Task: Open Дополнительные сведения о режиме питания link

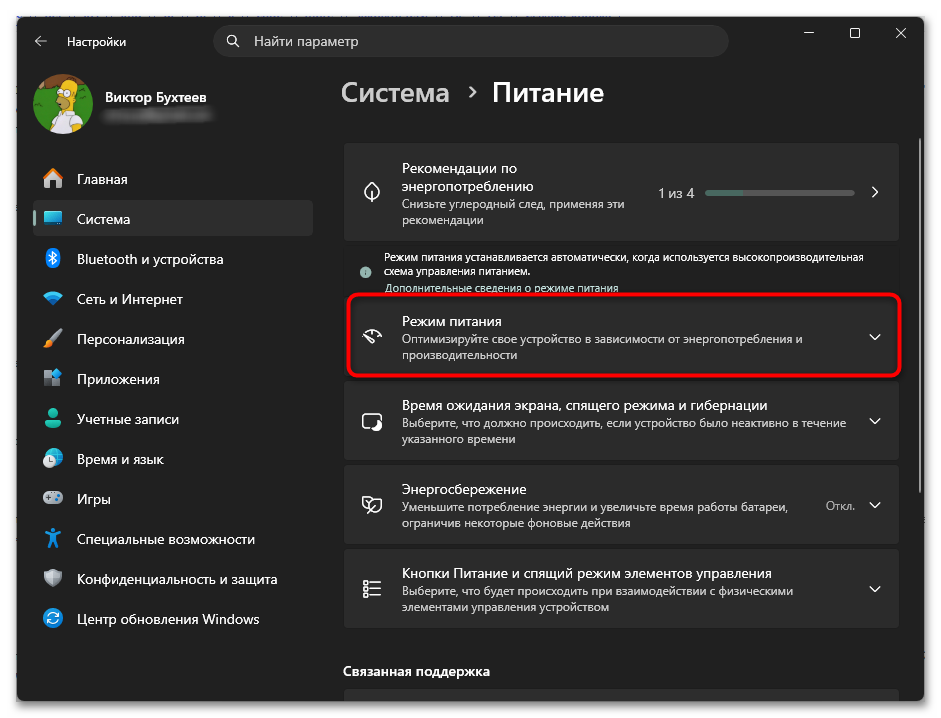Action: (x=501, y=288)
